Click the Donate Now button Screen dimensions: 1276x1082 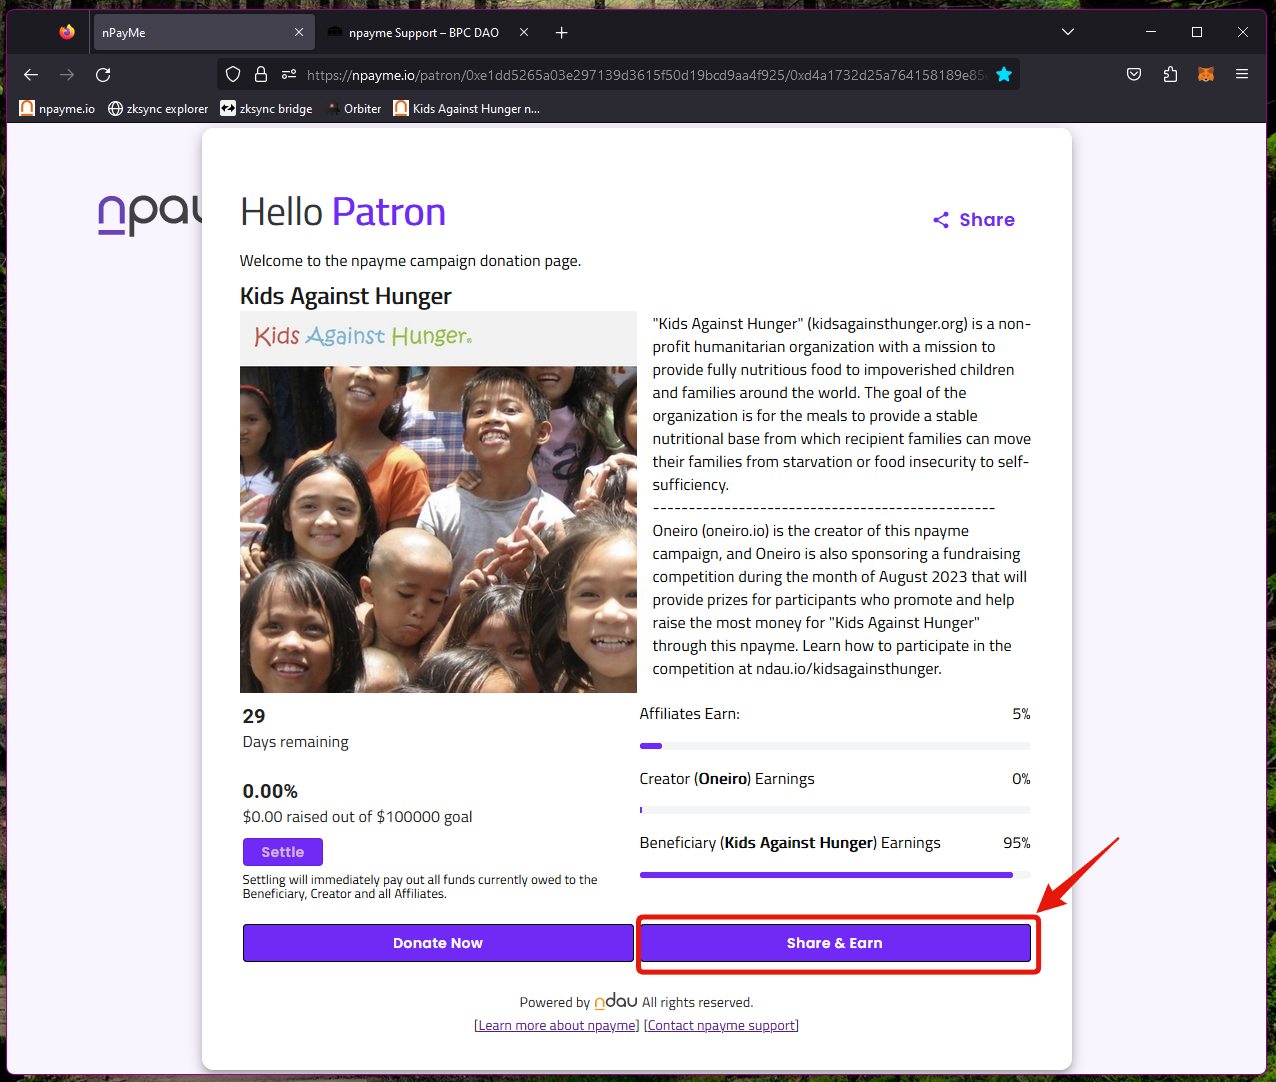coord(438,943)
